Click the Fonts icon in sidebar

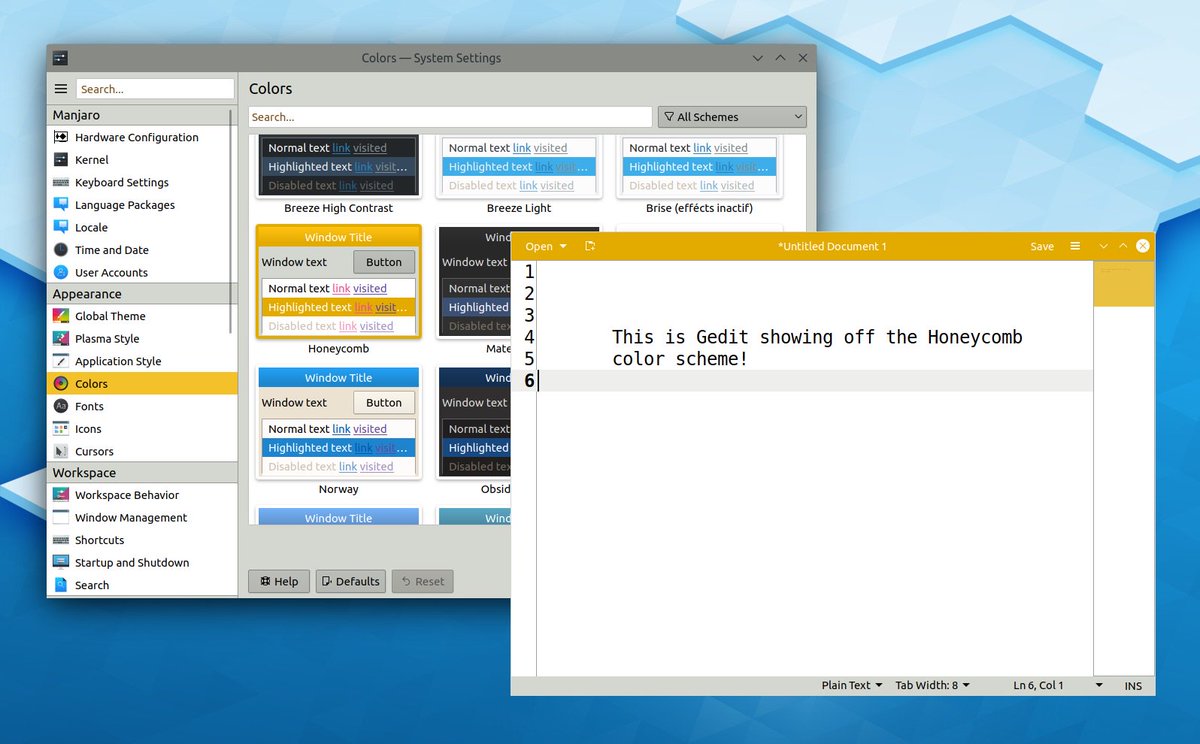pyautogui.click(x=61, y=406)
